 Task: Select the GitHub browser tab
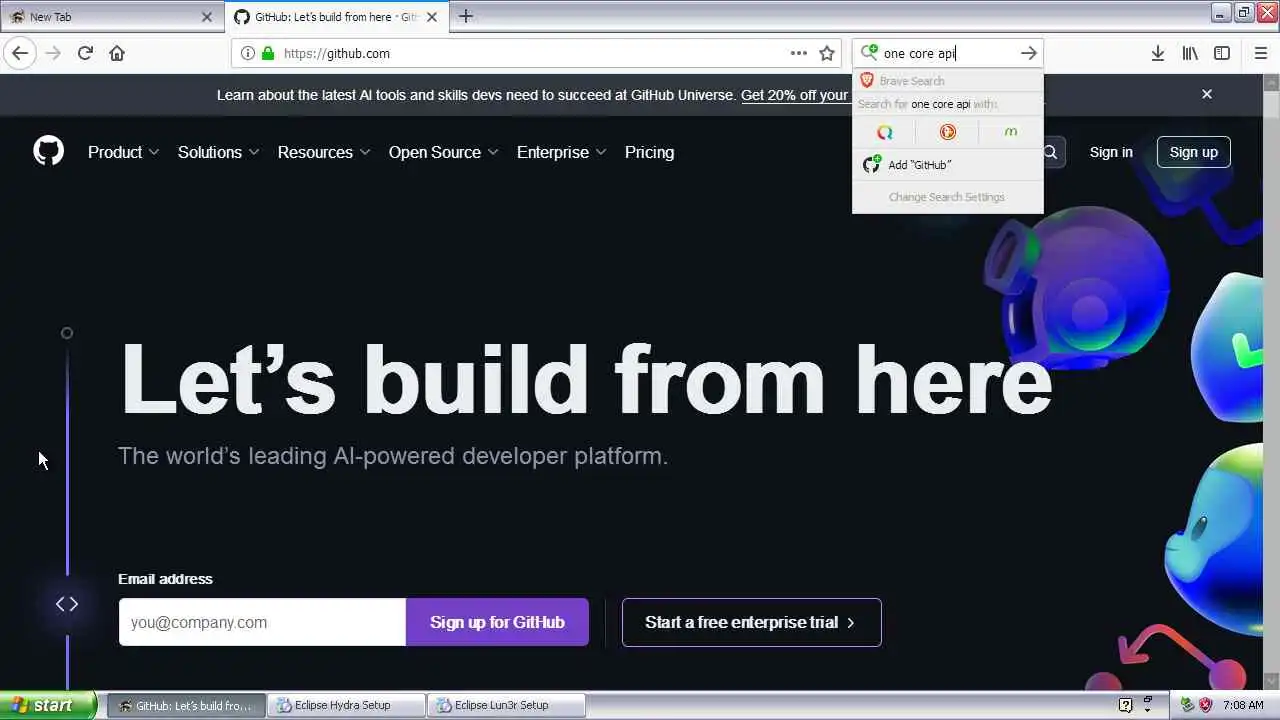pyautogui.click(x=336, y=17)
